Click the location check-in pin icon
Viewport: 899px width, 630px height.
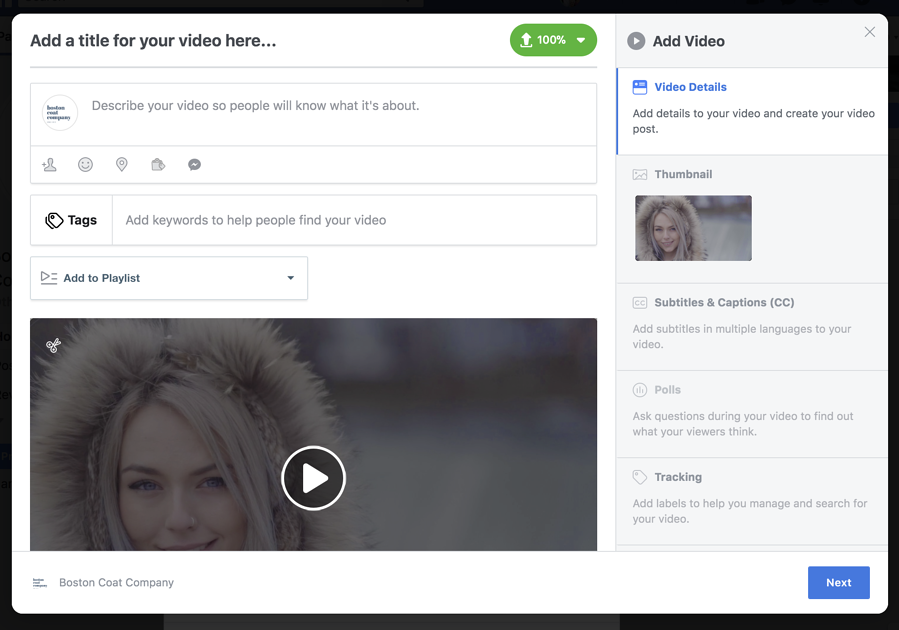tap(122, 165)
